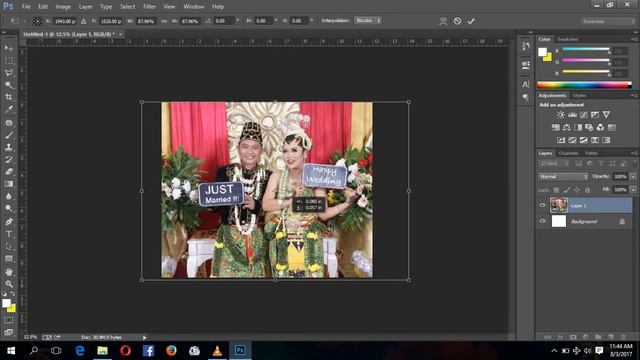Toggle relative positioning triangle for reference point
This screenshot has height=360, width=640.
[83, 21]
